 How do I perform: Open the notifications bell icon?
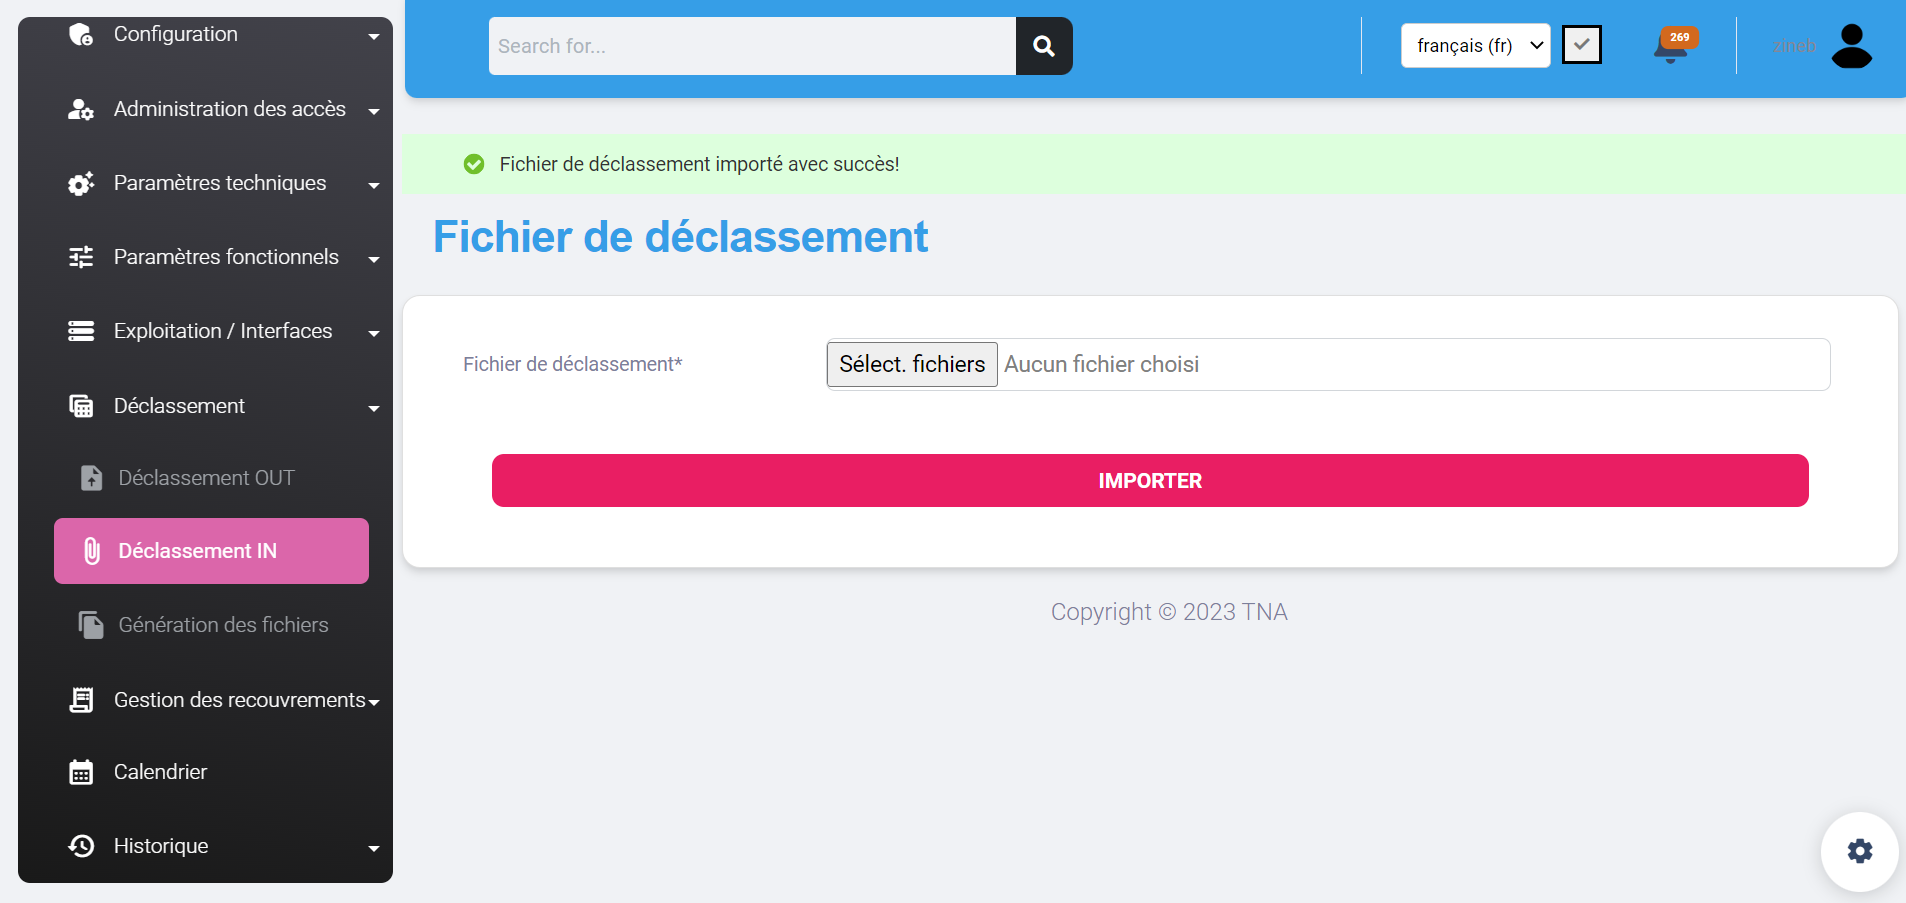click(1670, 47)
